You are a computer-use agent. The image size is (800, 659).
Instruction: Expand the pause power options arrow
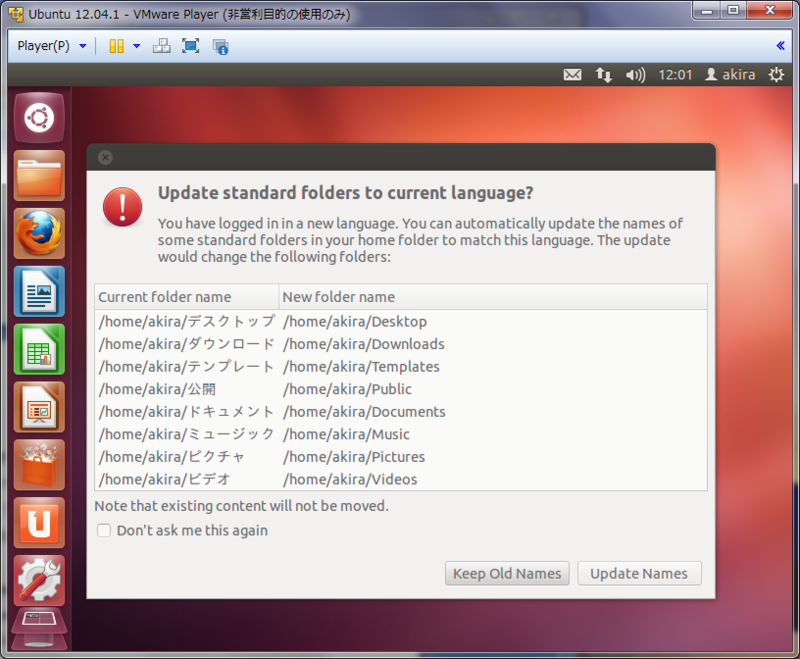[137, 46]
